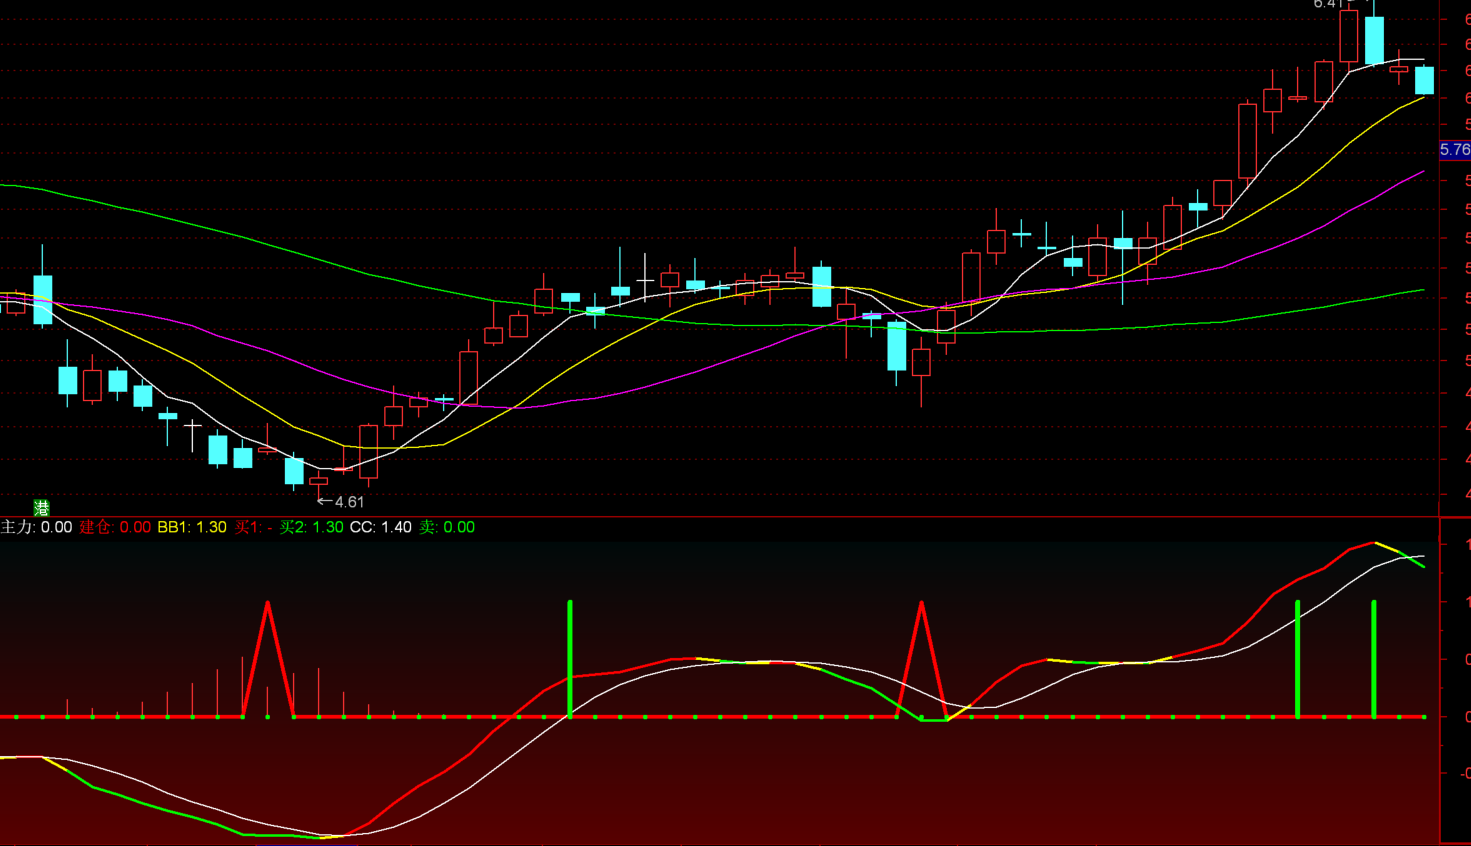Click the left red triangular spike in indicator
This screenshot has height=846, width=1471.
(268, 659)
